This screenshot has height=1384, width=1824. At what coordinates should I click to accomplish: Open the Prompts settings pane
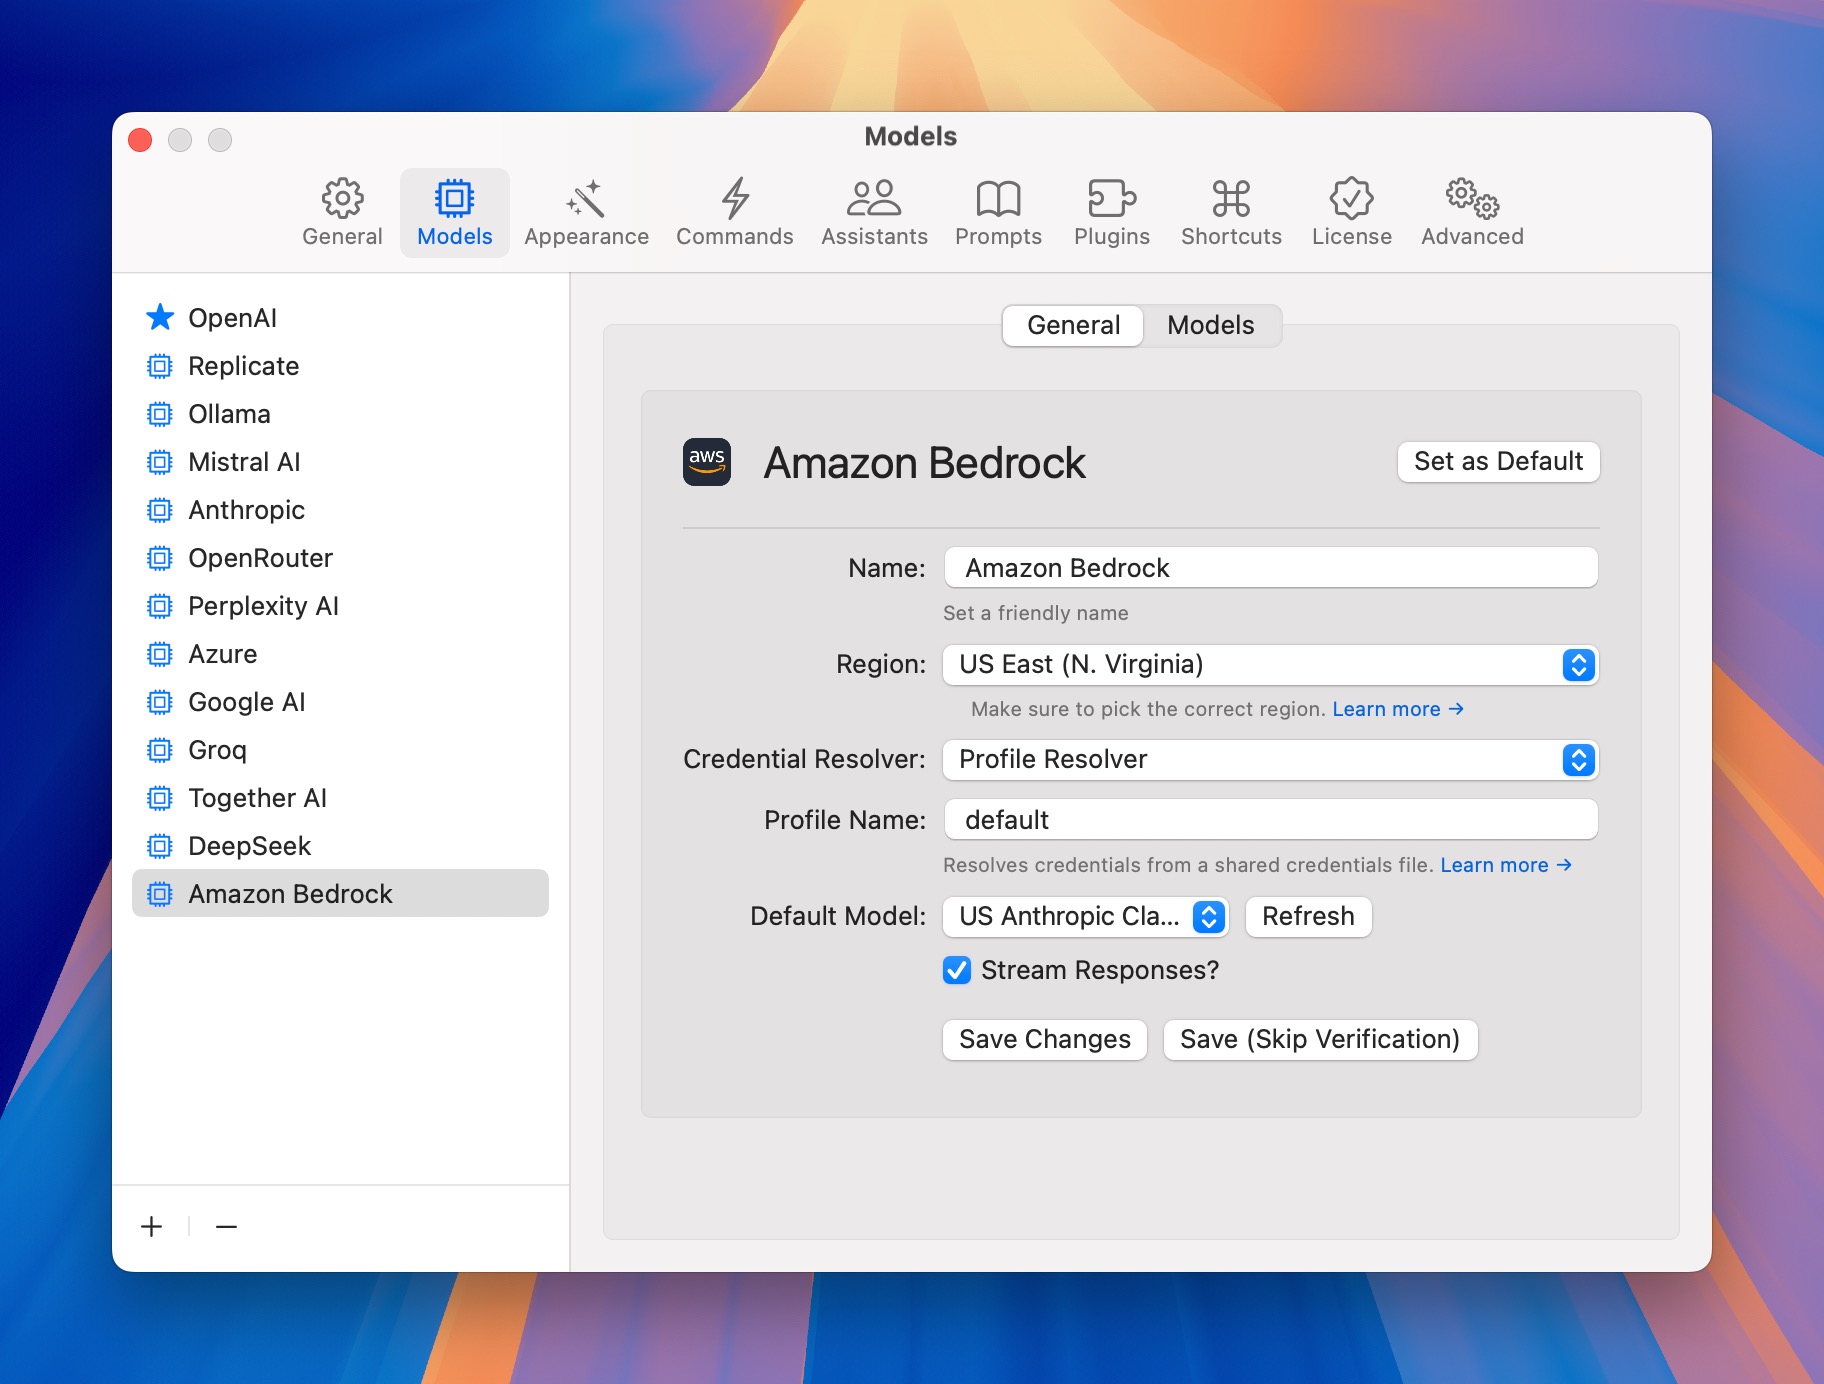pos(998,213)
